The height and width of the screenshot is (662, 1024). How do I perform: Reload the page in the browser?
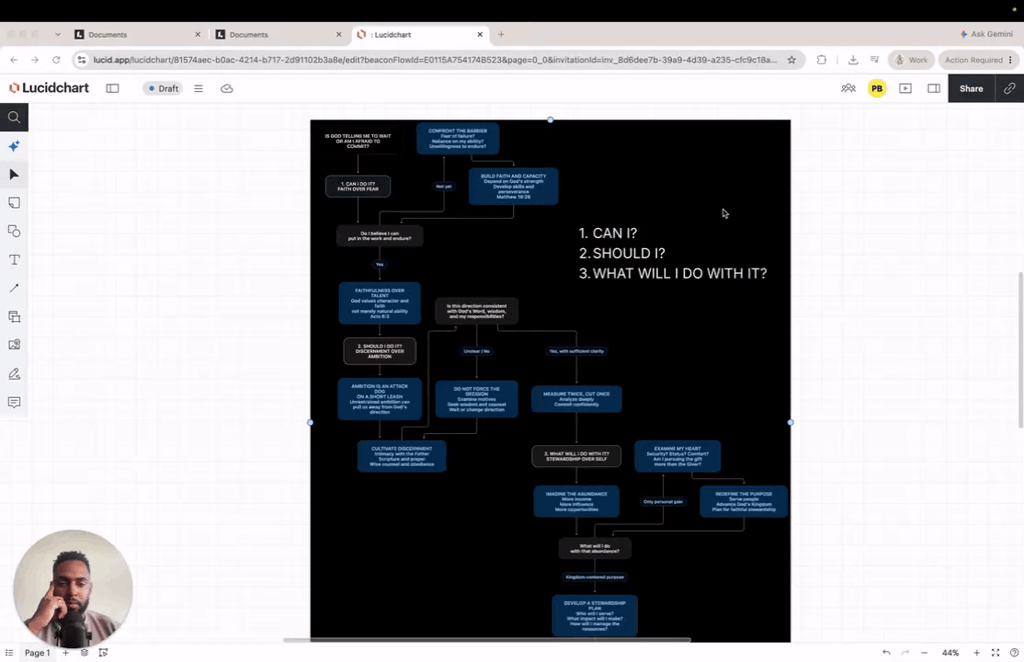56,60
